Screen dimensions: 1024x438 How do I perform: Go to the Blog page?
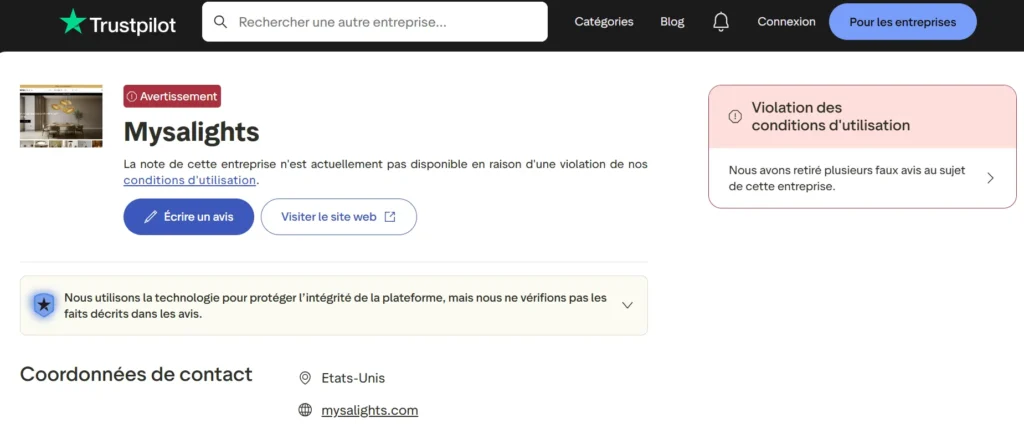coord(672,22)
